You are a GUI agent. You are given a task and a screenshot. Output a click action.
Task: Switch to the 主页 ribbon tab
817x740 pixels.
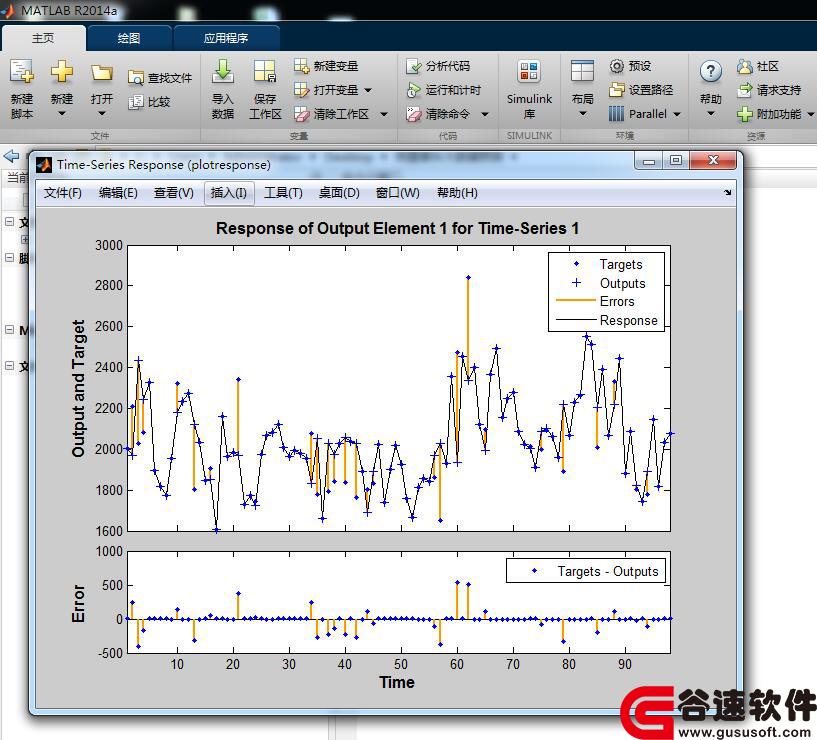pyautogui.click(x=43, y=38)
